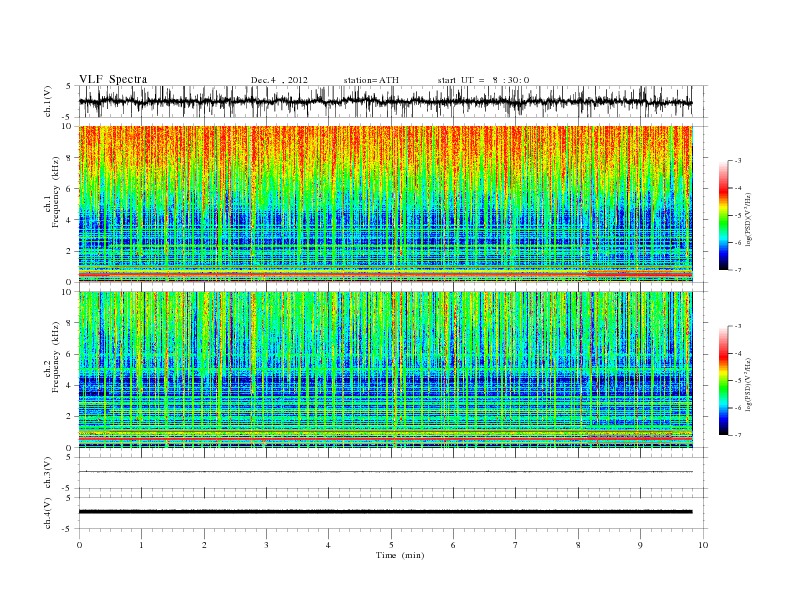792x612 pixels.
Task: Click the 'Time (min)' axis title
Action: pyautogui.click(x=400, y=555)
